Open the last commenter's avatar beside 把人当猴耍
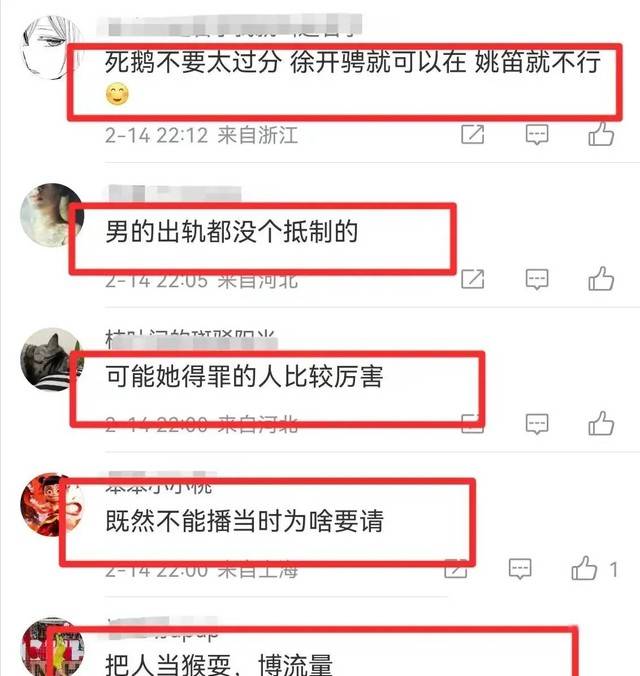The image size is (640, 676). coord(52,647)
